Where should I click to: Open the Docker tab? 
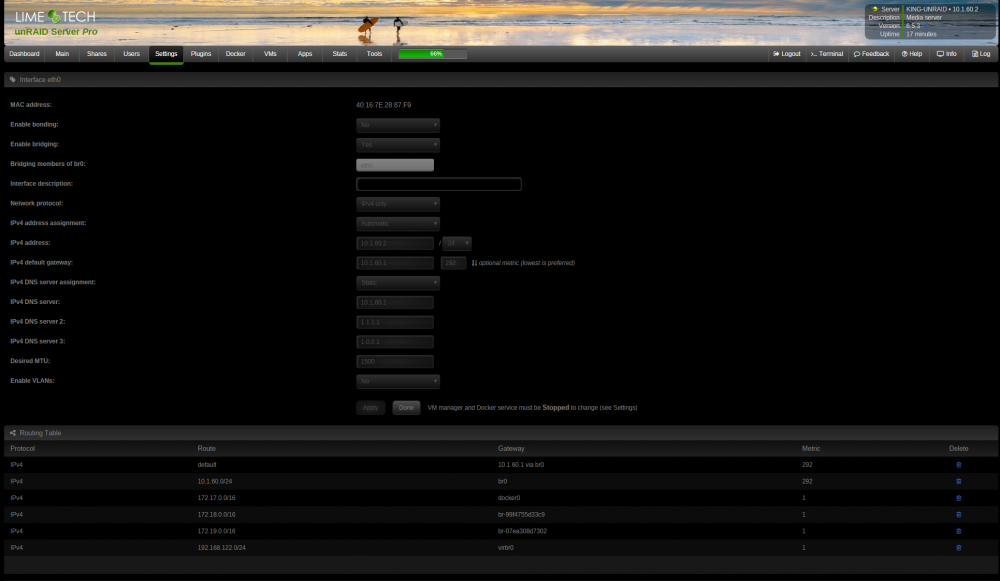point(235,54)
